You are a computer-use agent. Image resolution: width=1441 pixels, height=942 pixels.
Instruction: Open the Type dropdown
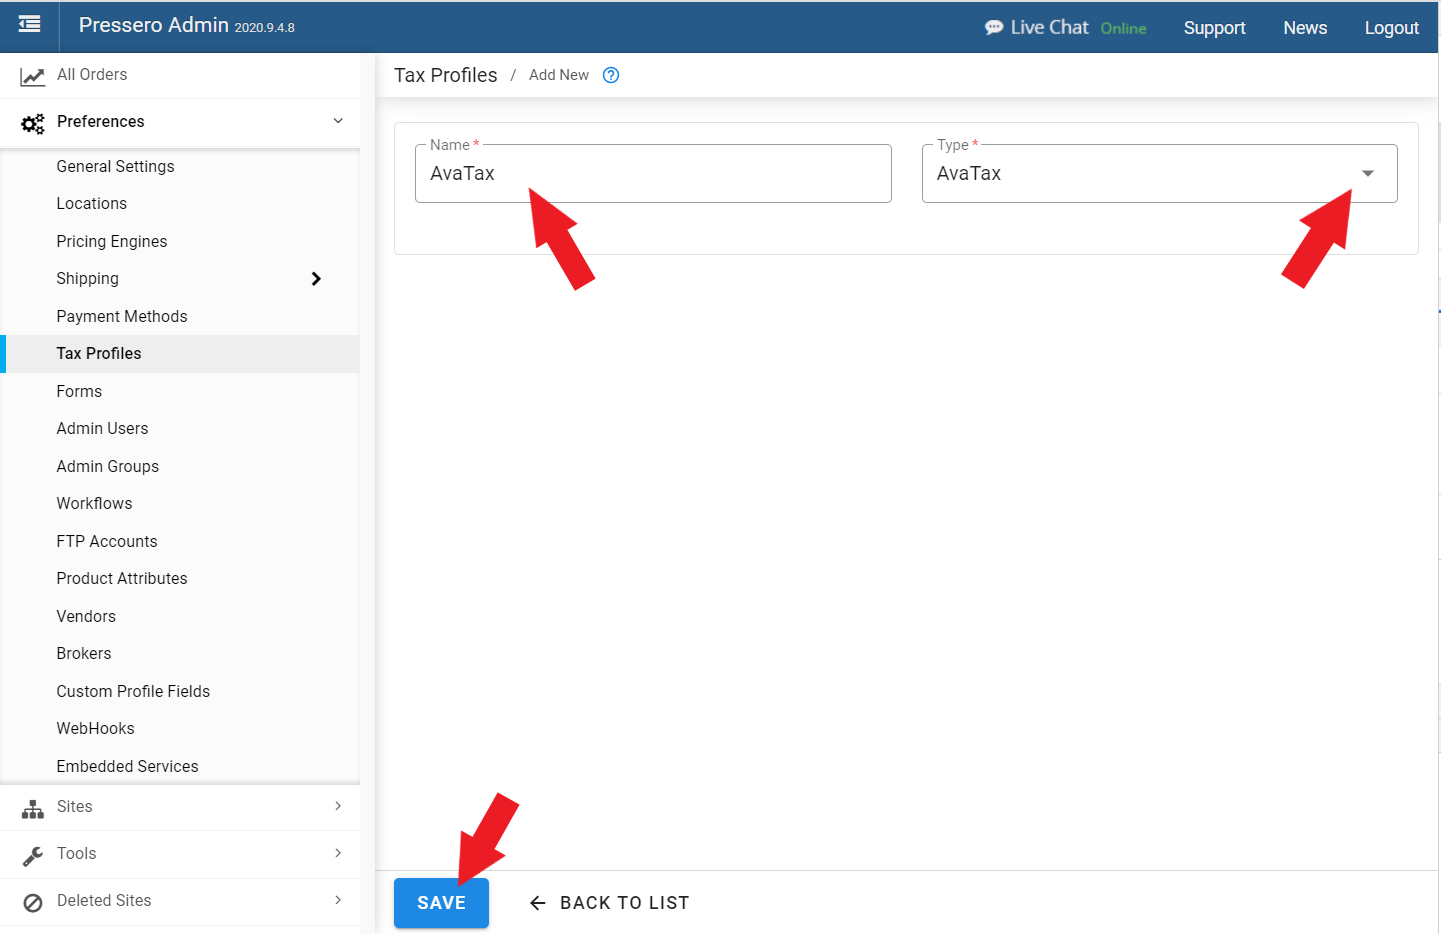coord(1159,174)
